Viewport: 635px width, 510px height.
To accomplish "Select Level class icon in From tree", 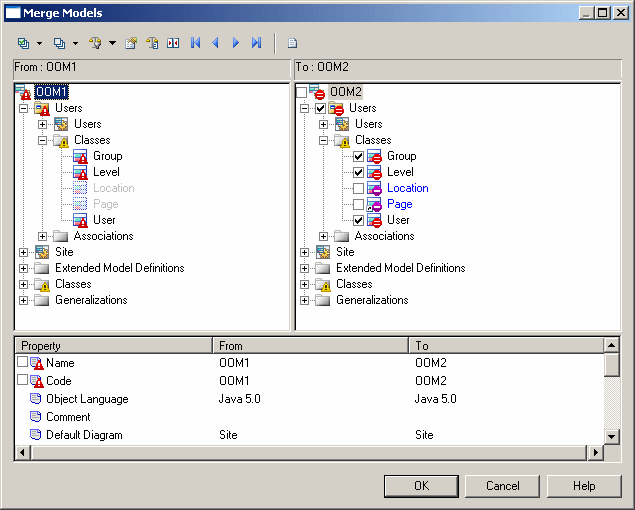I will click(x=80, y=172).
